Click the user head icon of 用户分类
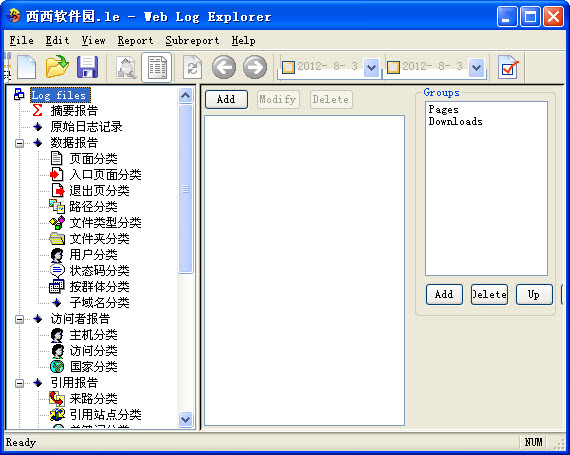Screen dimensions: 570x455 57,255
